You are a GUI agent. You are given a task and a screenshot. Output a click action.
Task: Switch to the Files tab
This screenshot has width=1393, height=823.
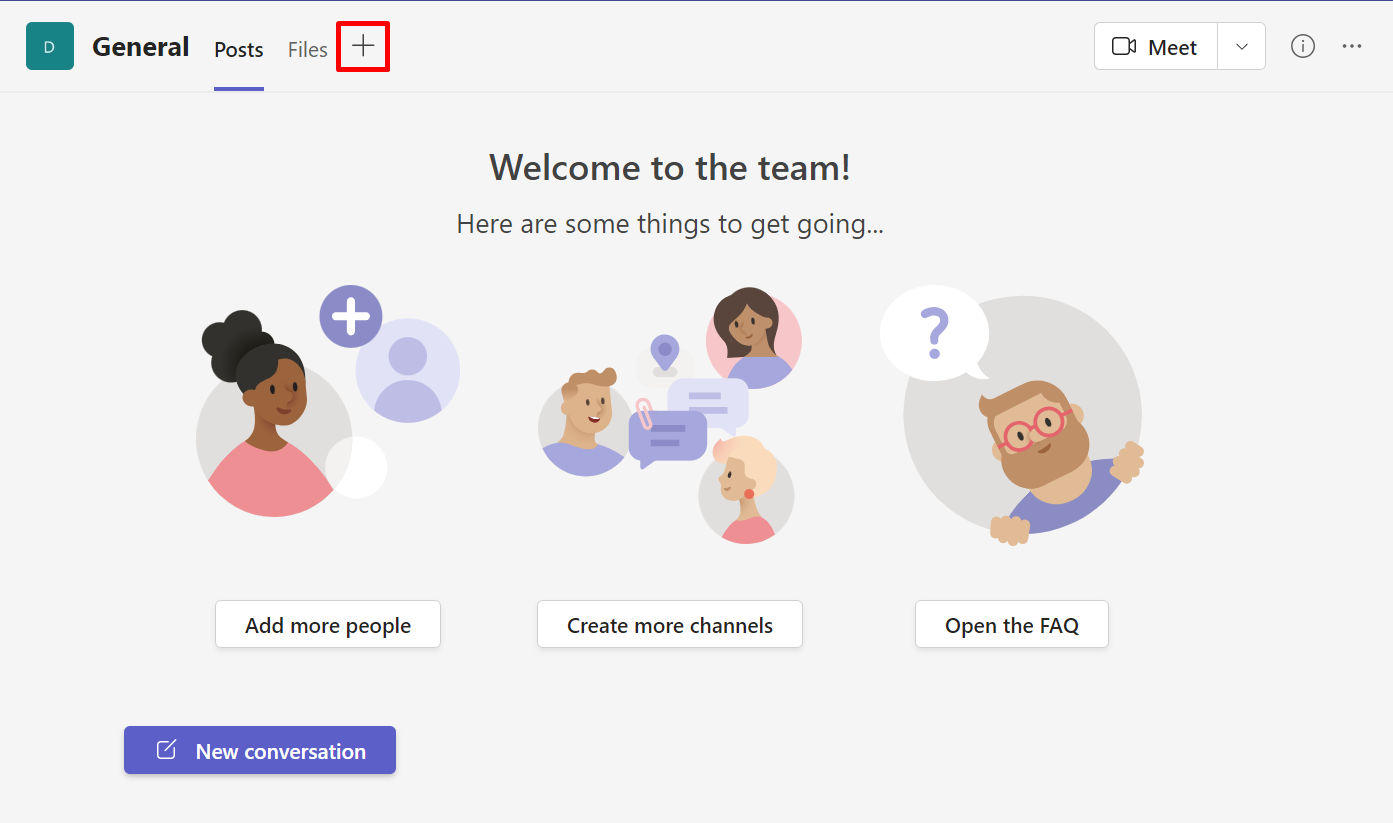coord(307,50)
